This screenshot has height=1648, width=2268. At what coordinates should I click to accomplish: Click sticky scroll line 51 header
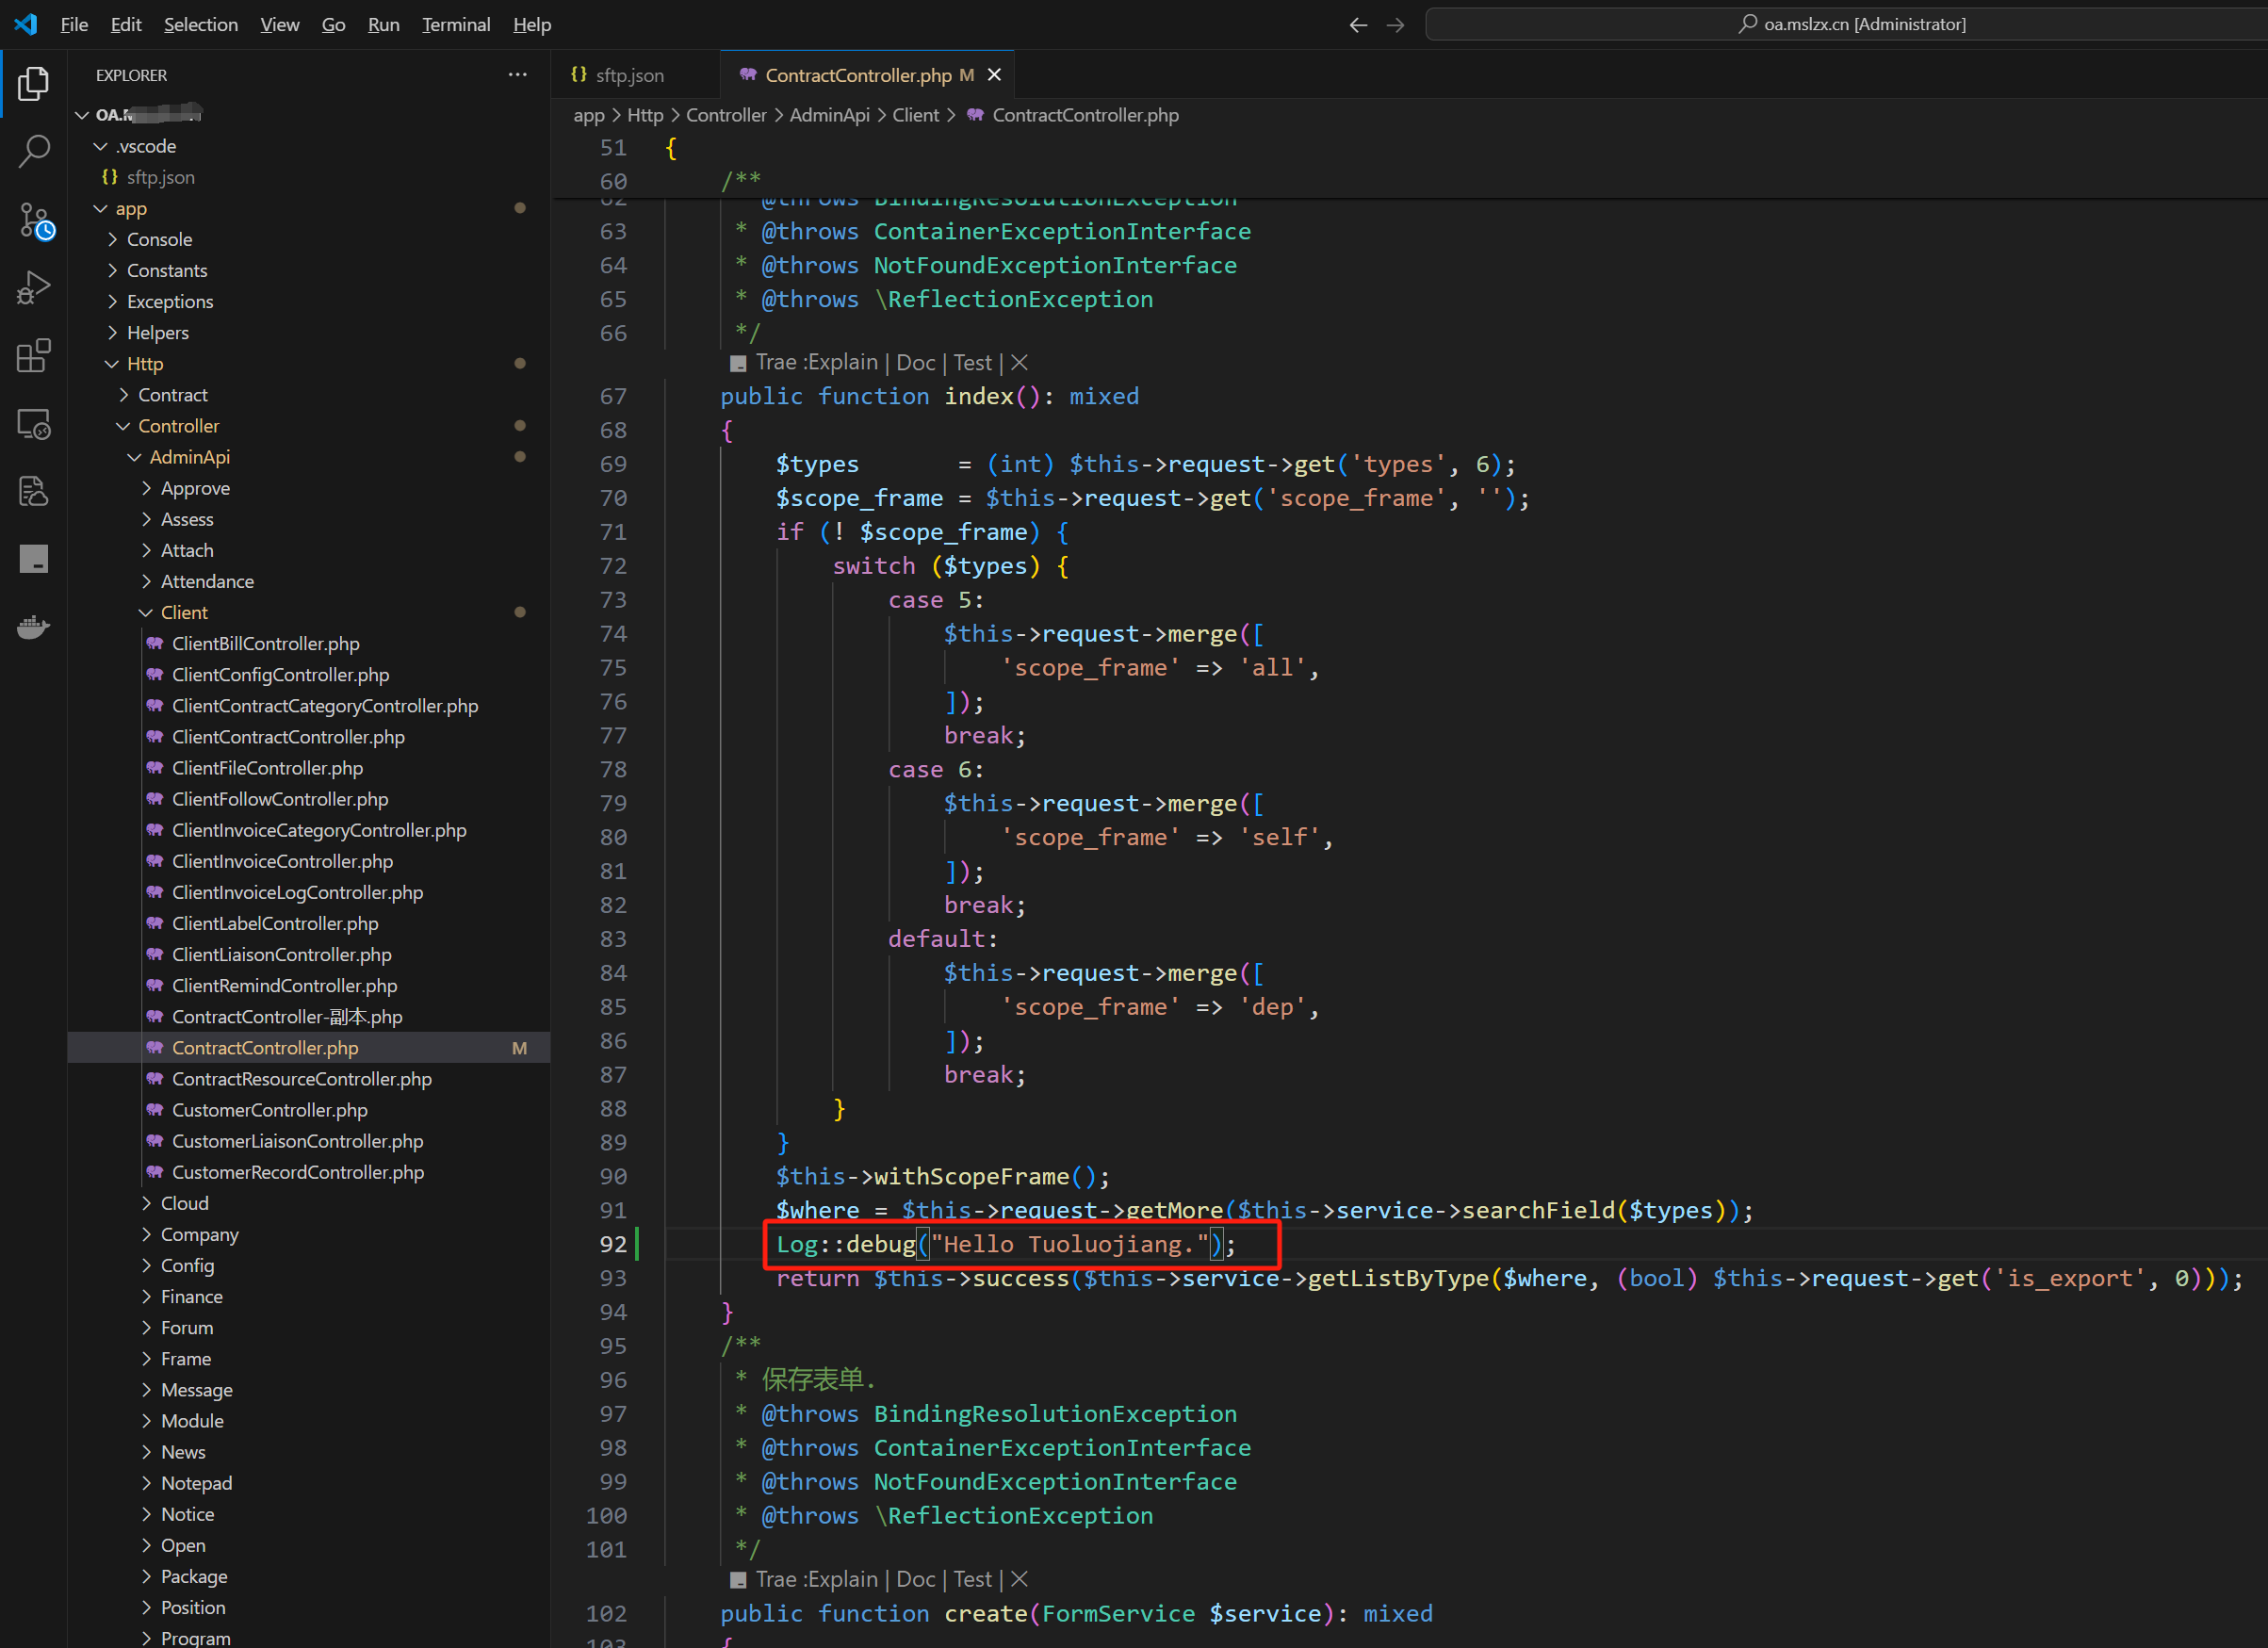click(x=1409, y=148)
